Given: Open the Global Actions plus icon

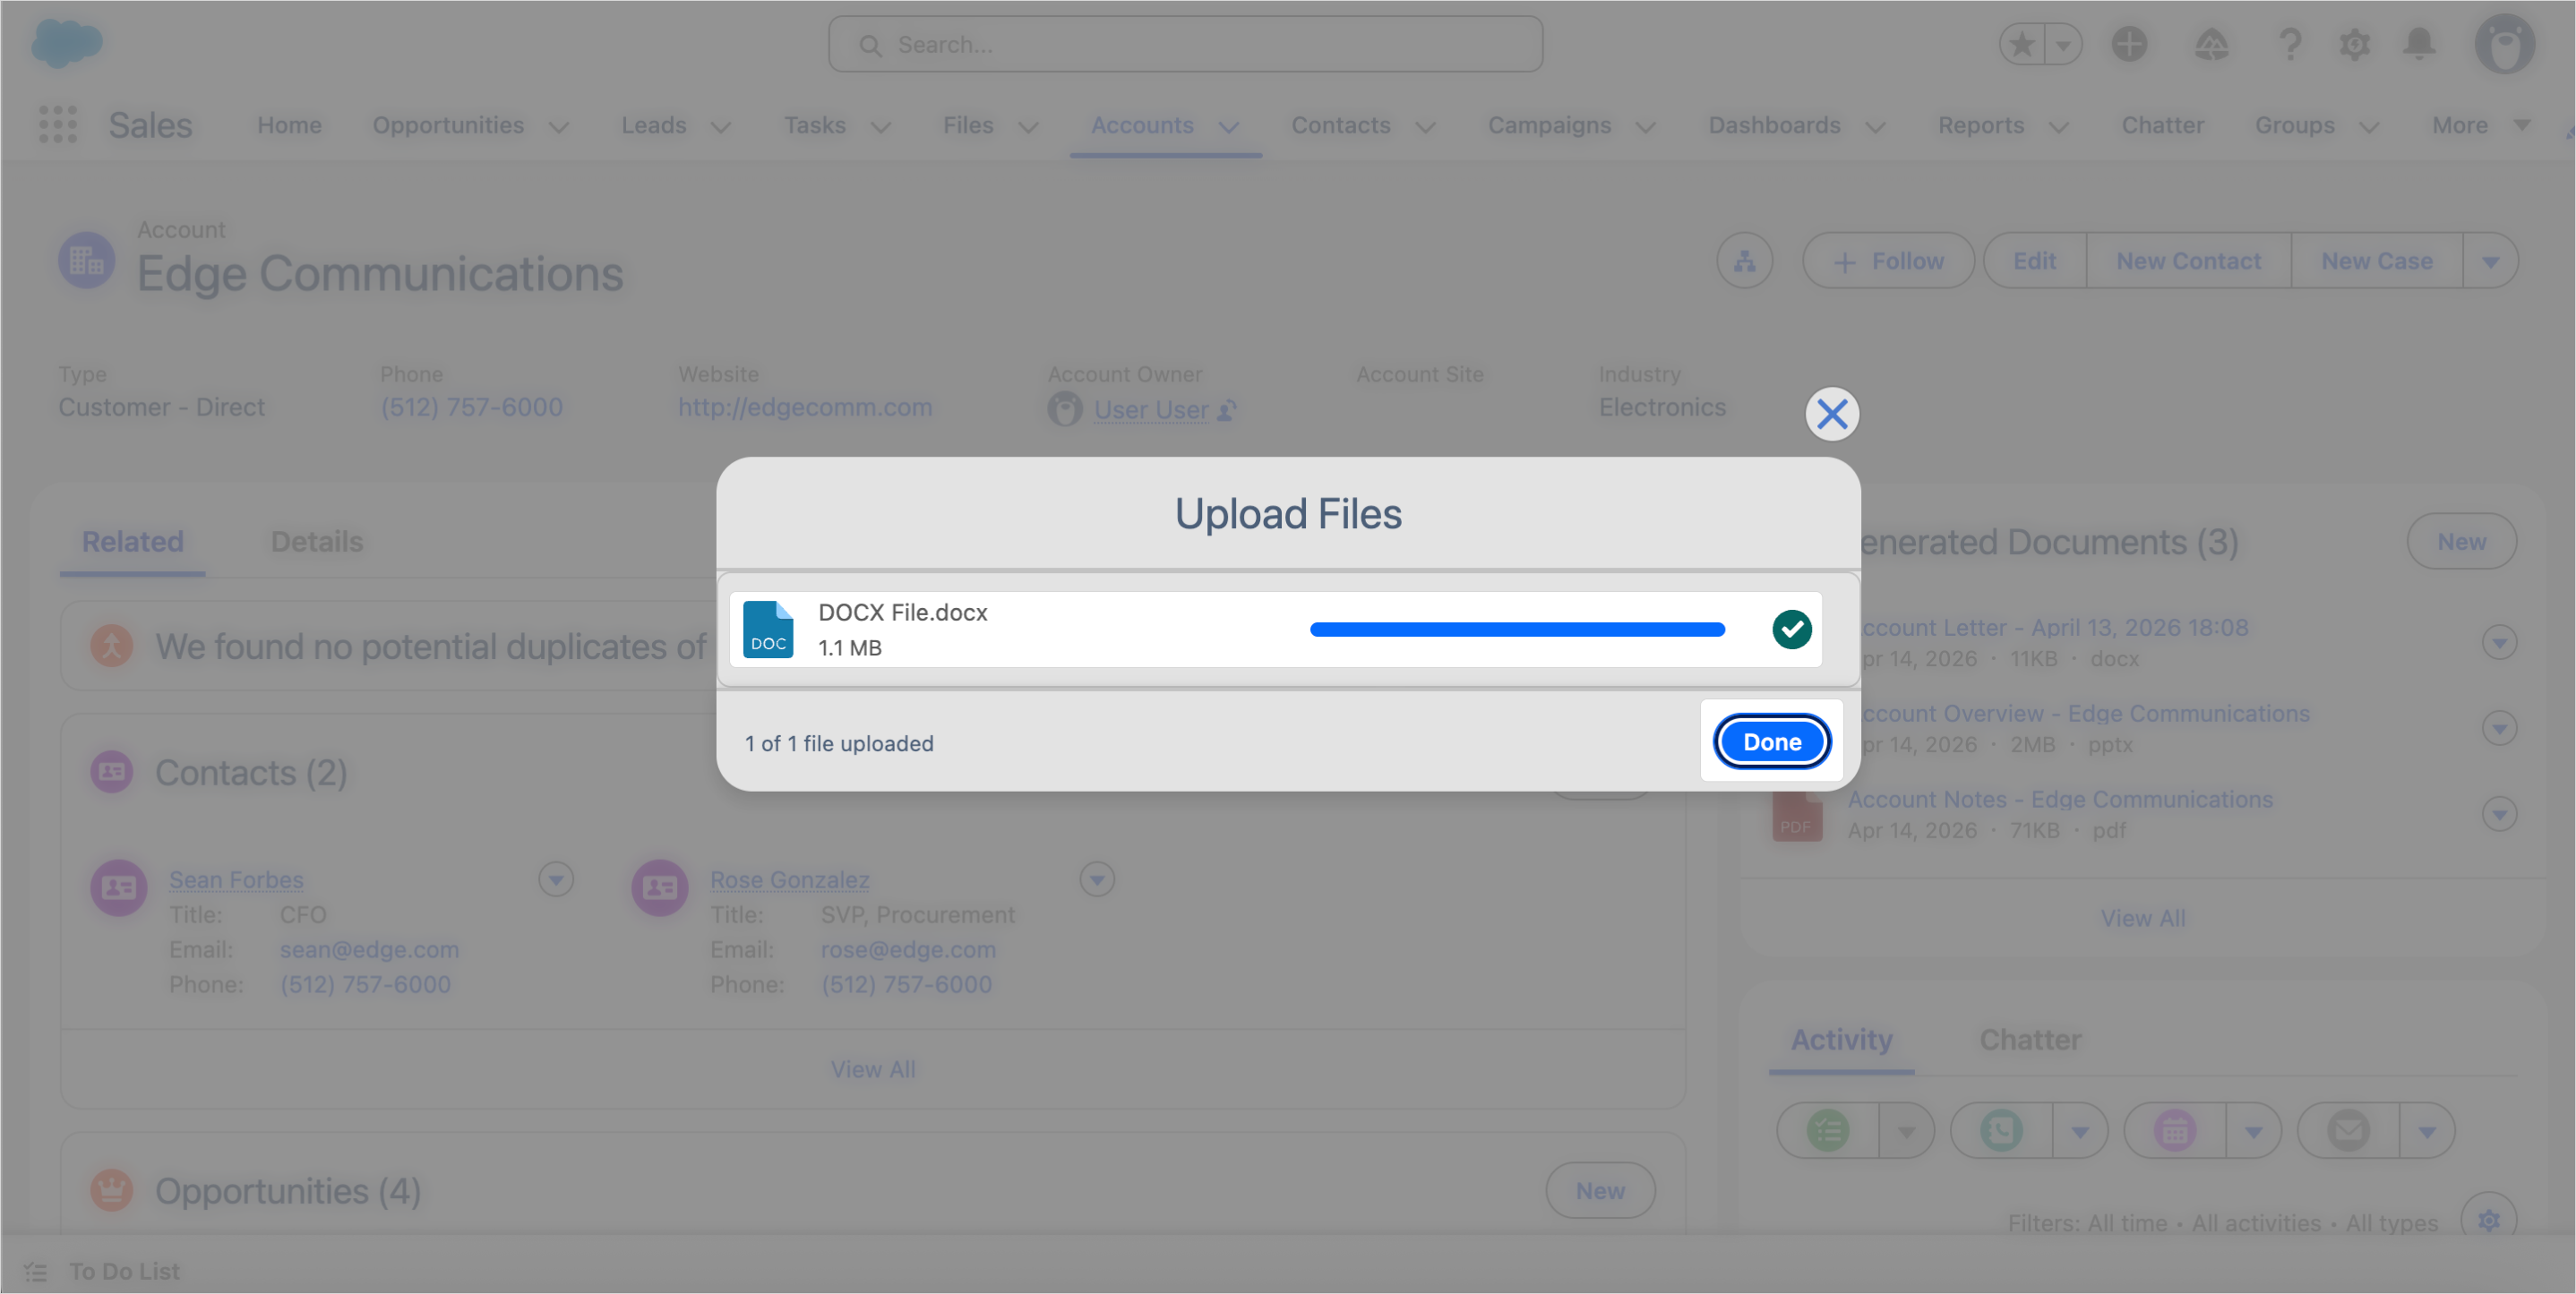Looking at the screenshot, I should pyautogui.click(x=2130, y=44).
